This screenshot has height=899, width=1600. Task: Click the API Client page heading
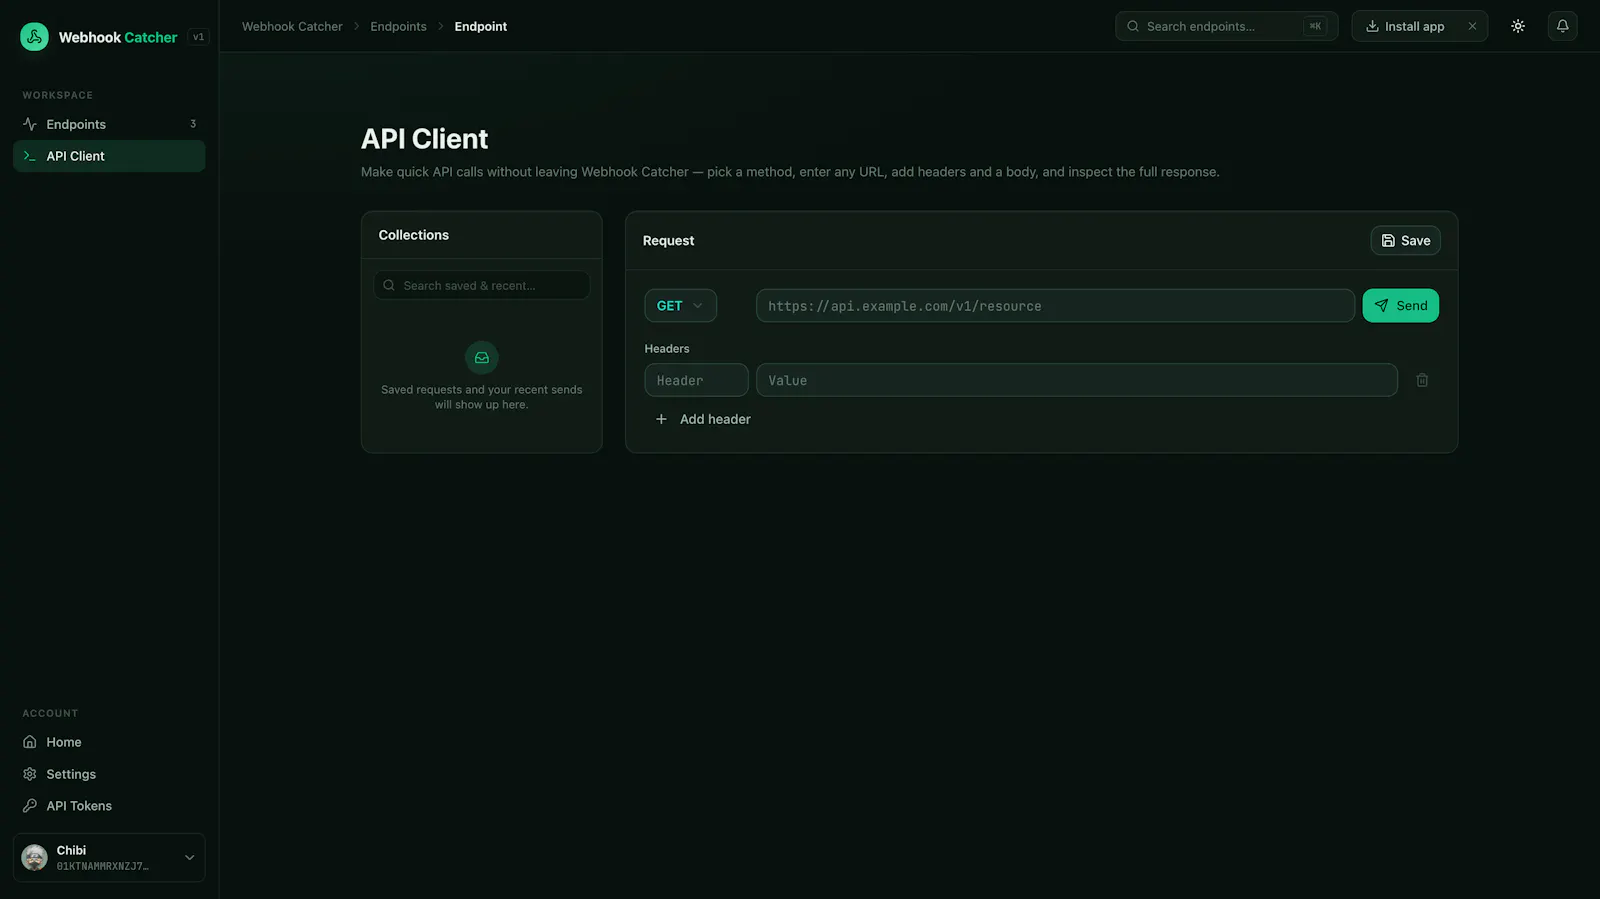pos(425,139)
